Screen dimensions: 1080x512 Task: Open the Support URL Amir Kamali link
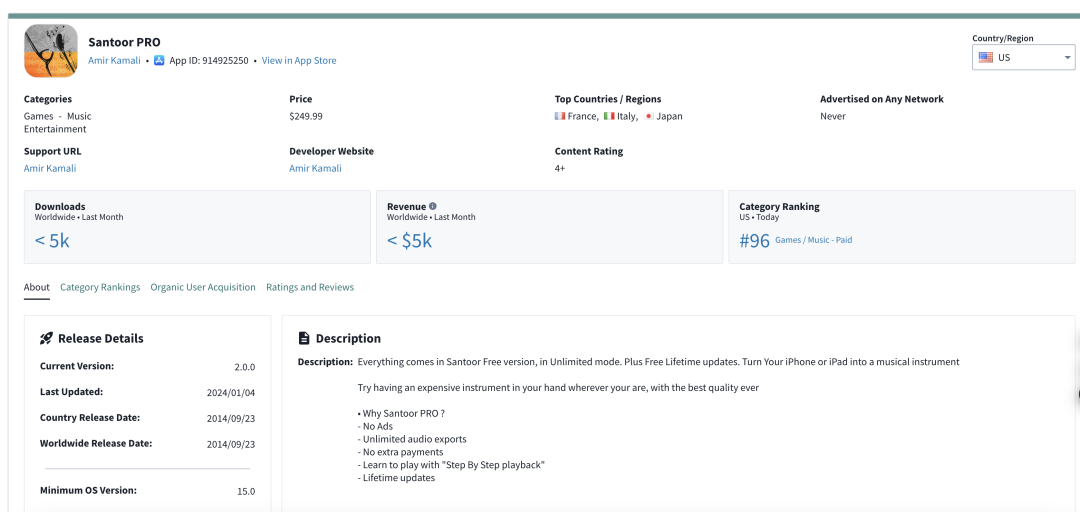point(50,168)
